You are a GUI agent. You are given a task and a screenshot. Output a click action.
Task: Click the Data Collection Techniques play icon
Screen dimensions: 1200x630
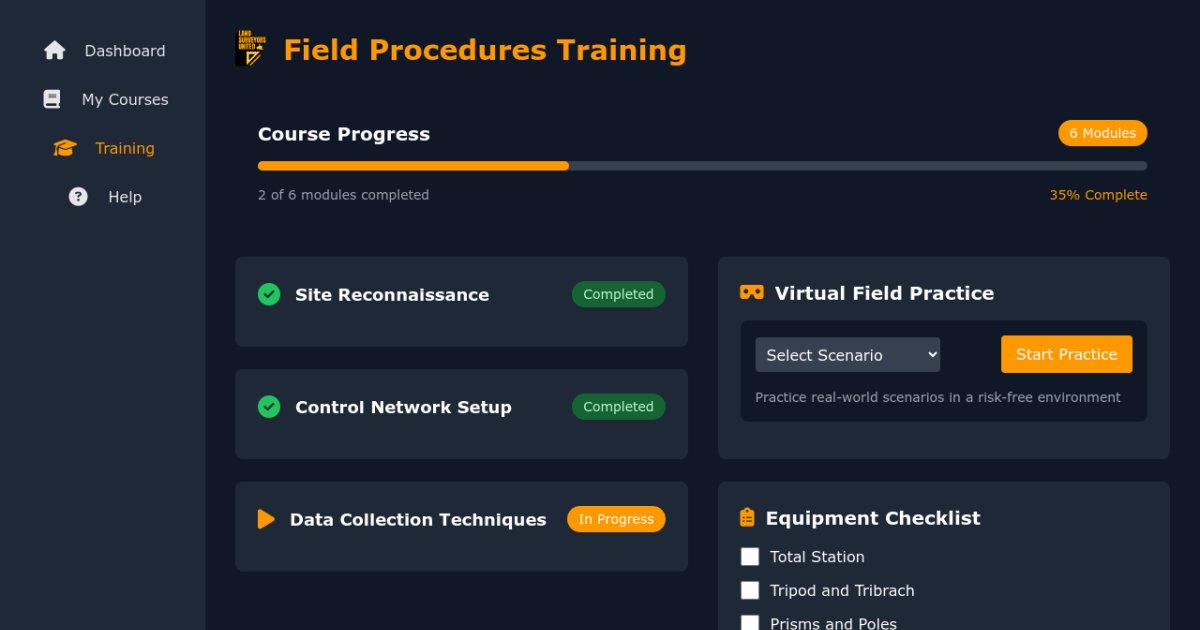pyautogui.click(x=266, y=520)
